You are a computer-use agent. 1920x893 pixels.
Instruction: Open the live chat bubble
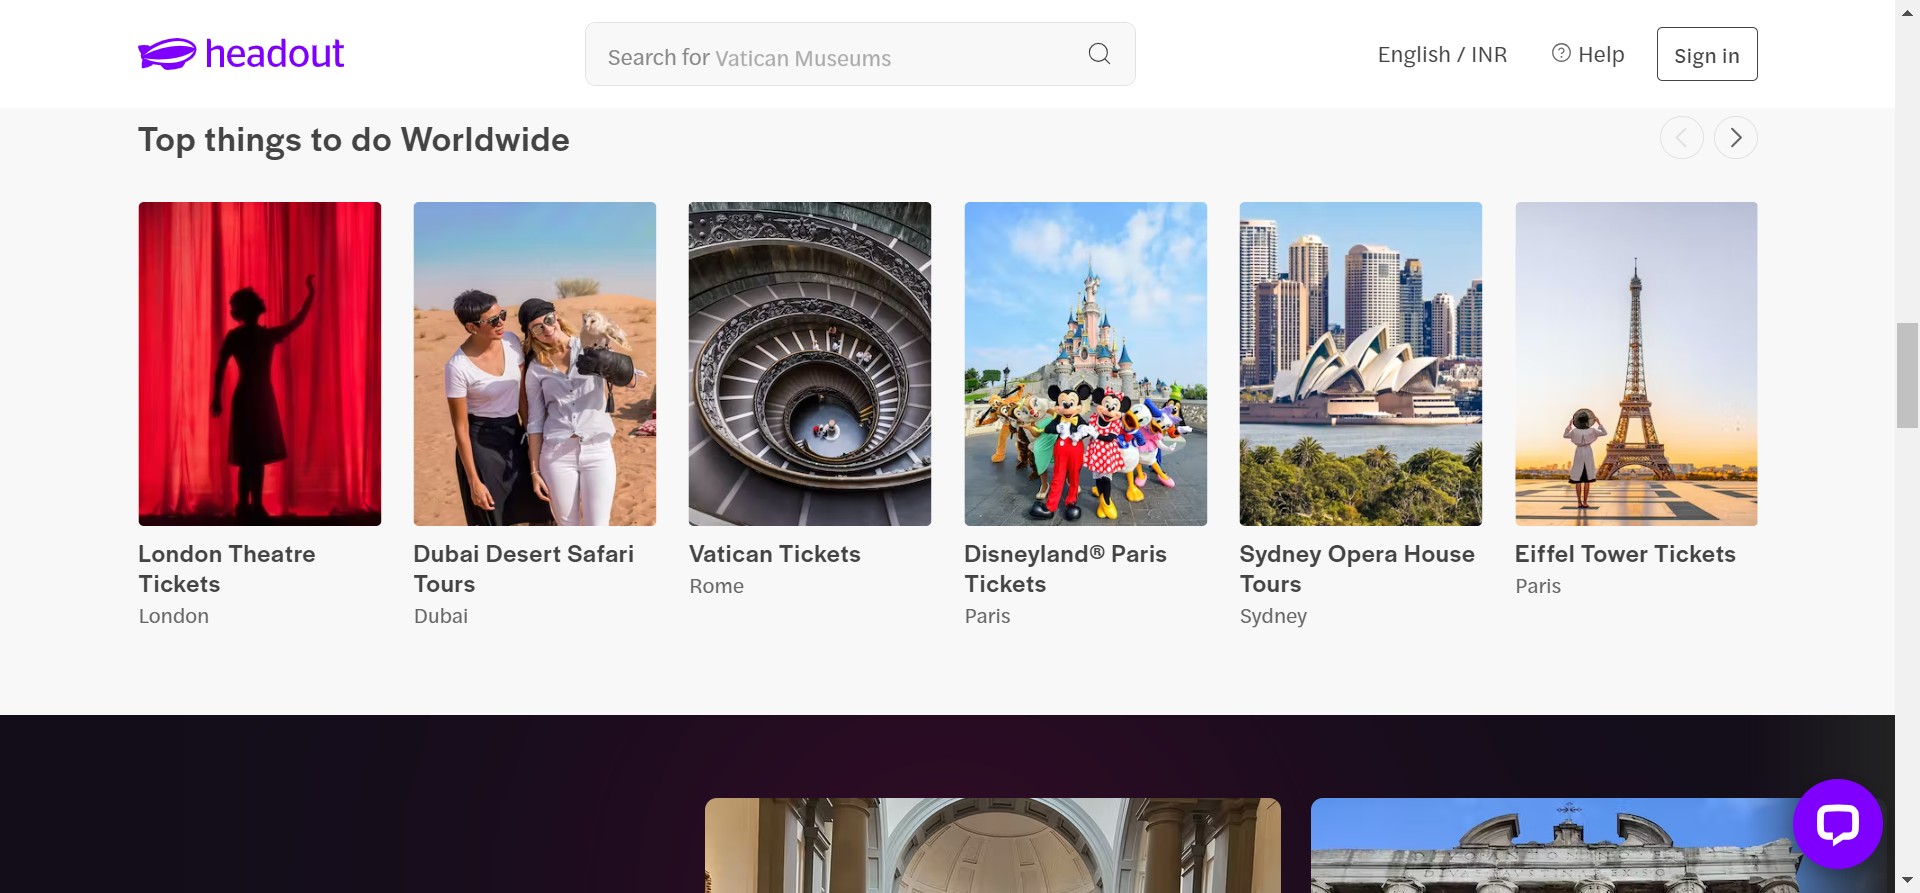(x=1837, y=824)
